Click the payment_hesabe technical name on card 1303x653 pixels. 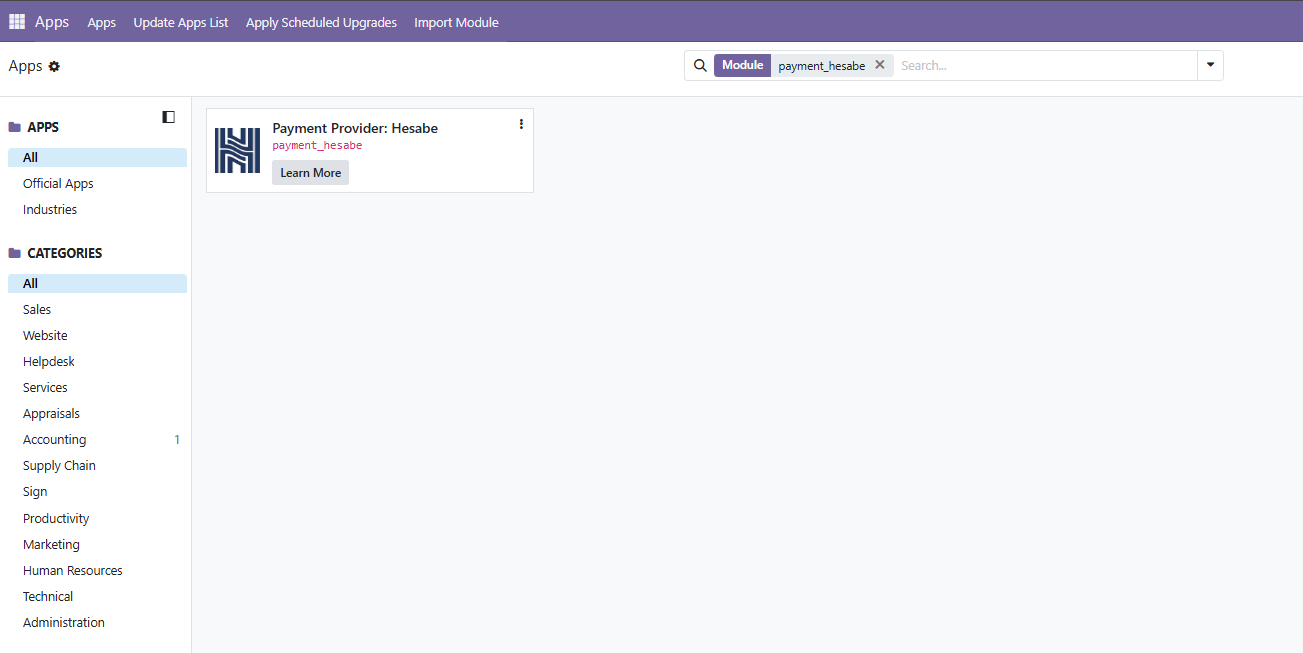317,146
